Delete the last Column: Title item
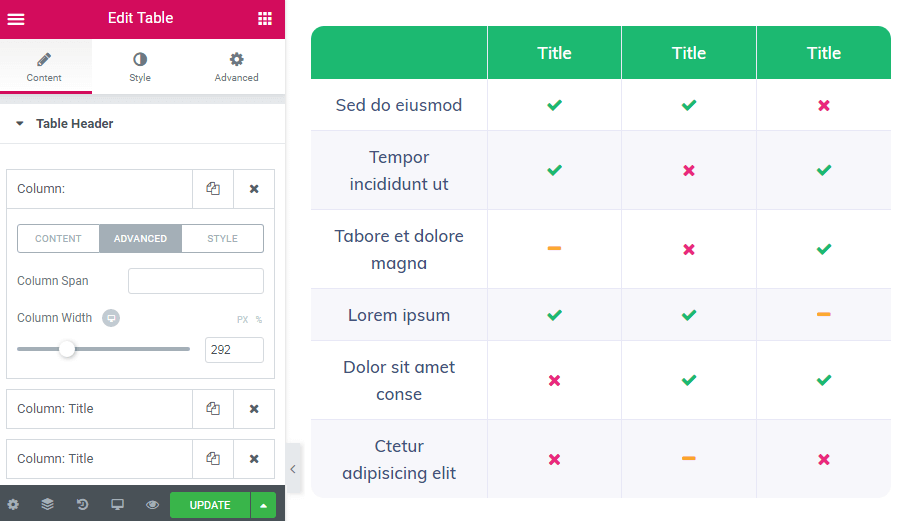 (254, 459)
